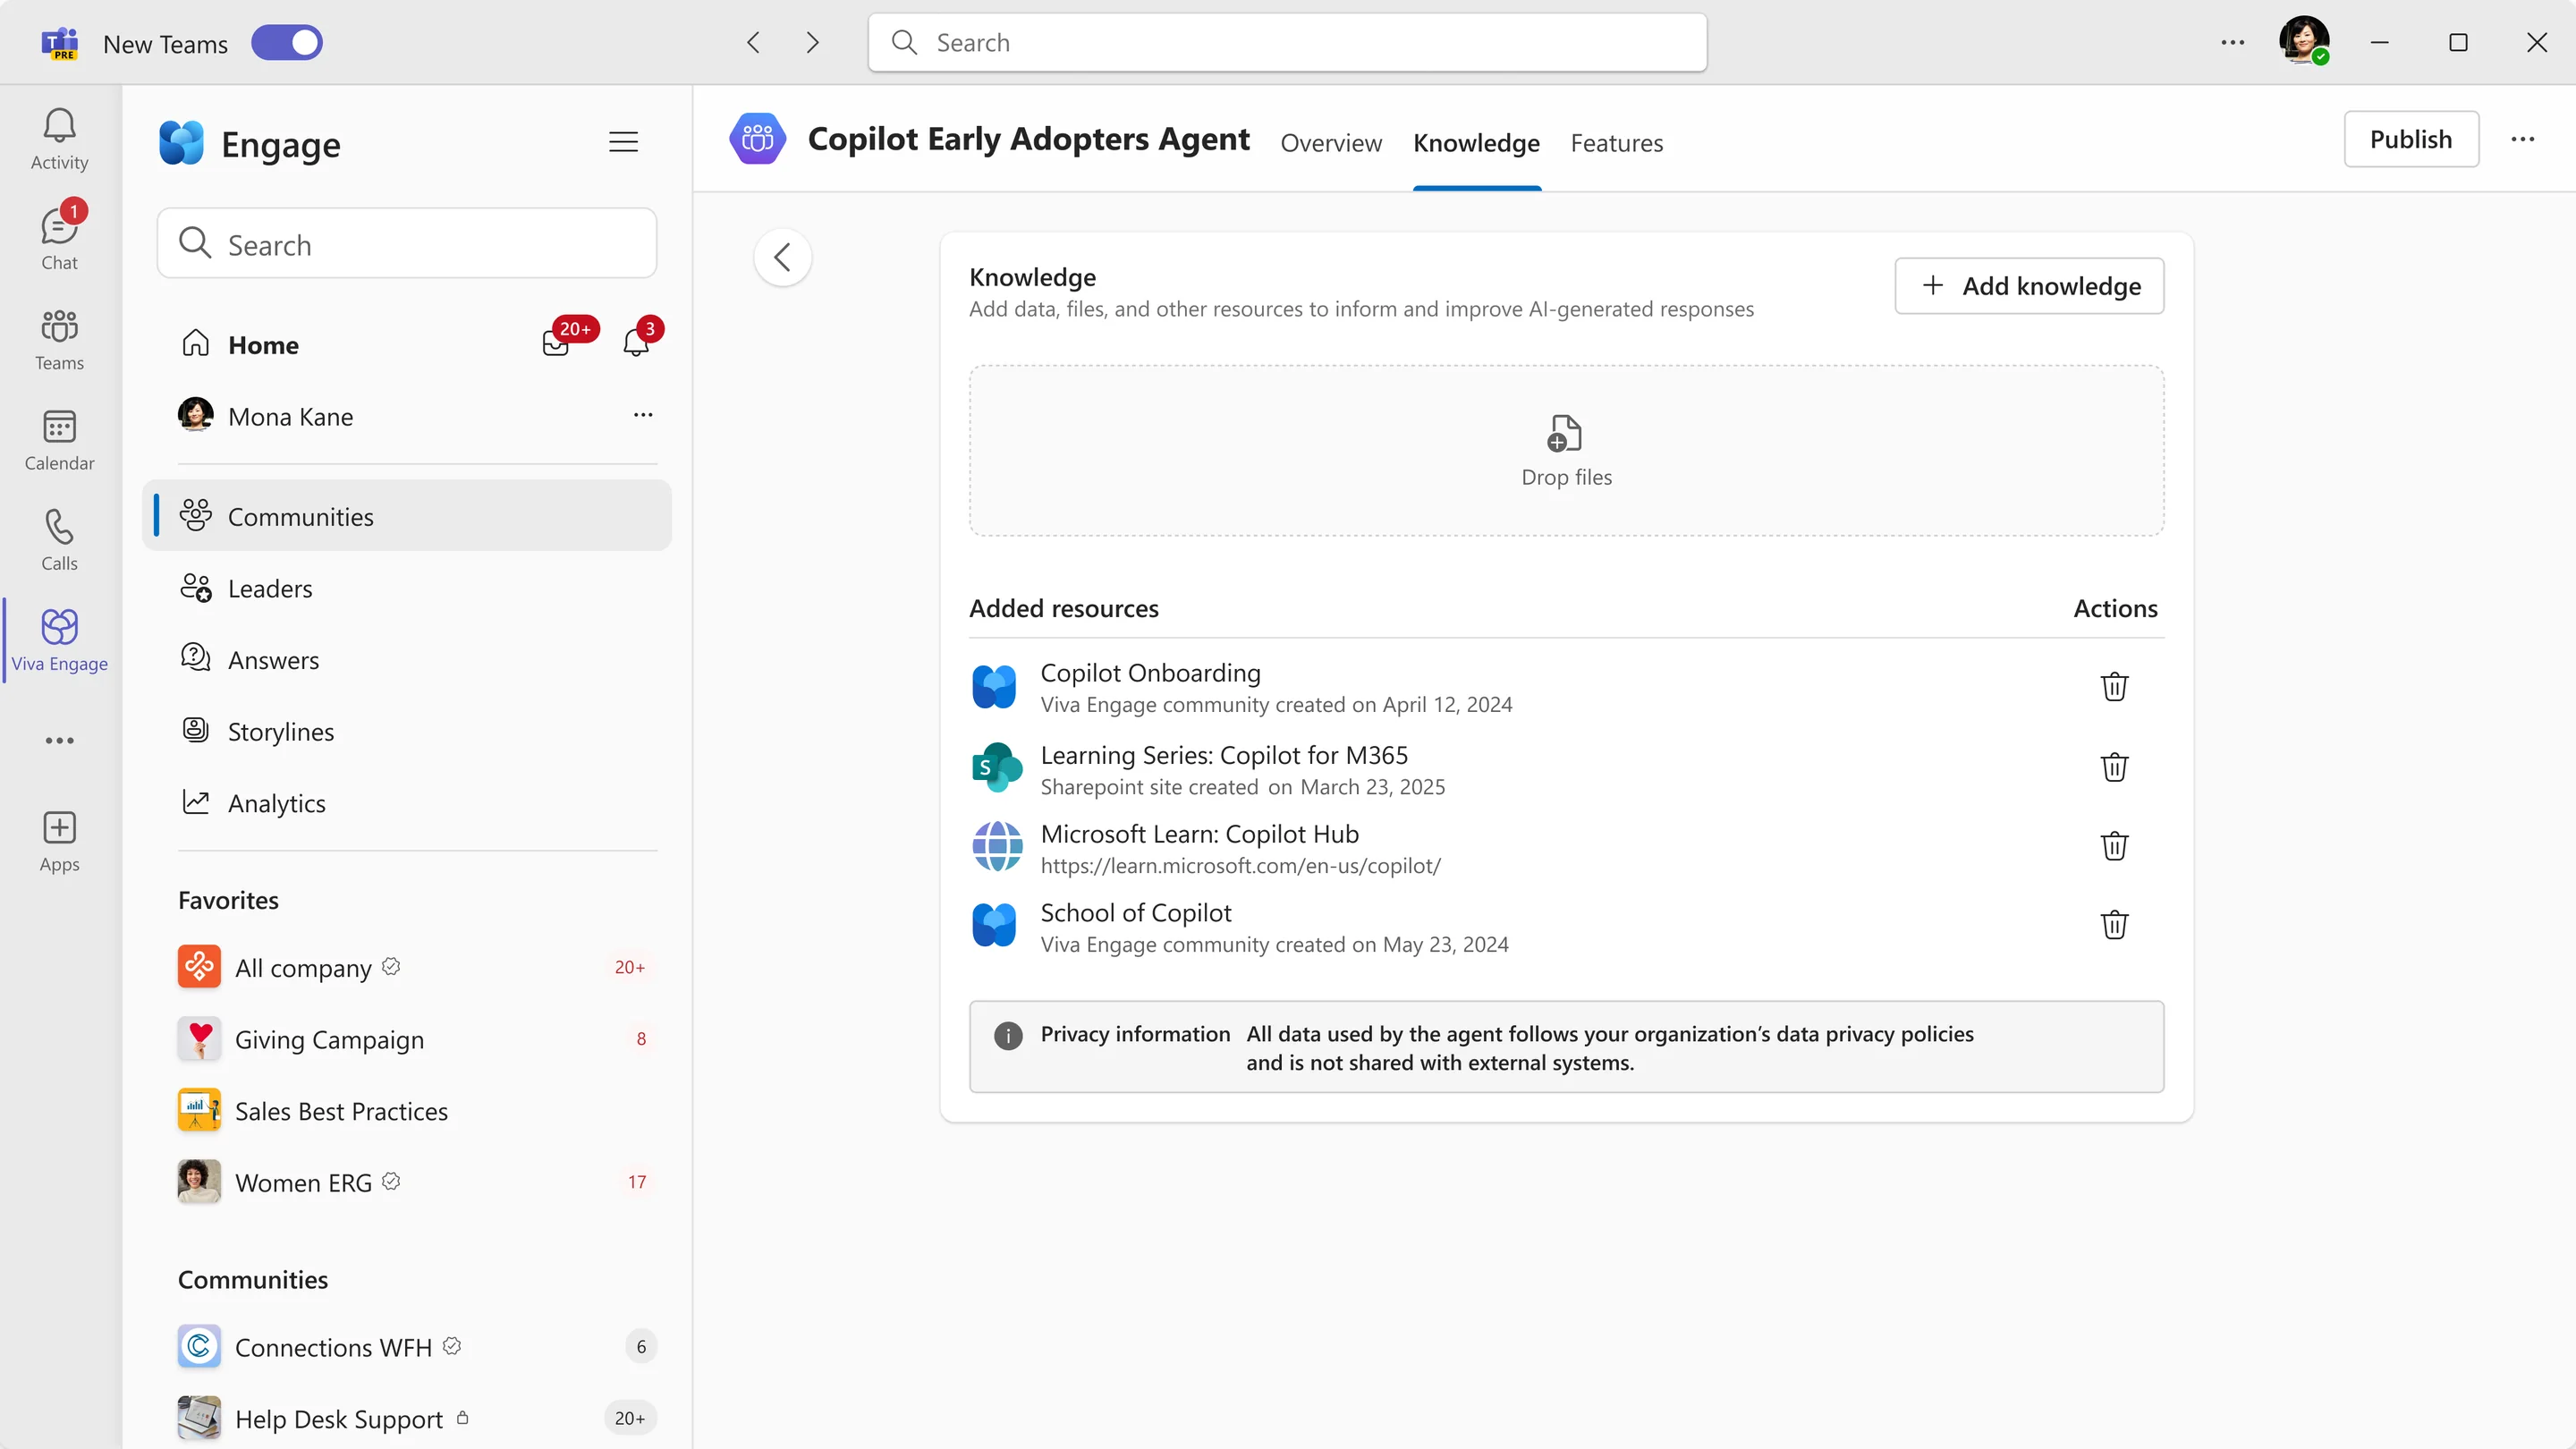This screenshot has width=2576, height=1449.
Task: Open the Activity bell in the rail
Action: [x=59, y=139]
